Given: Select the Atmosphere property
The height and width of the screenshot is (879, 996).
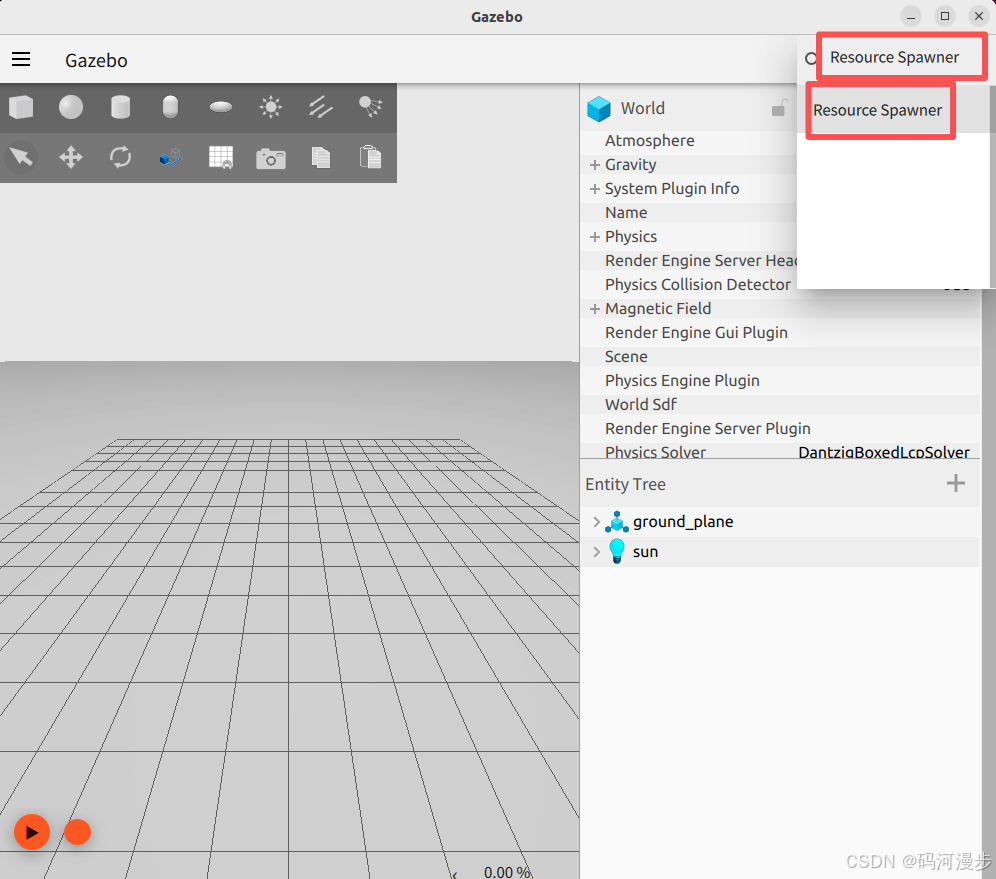Looking at the screenshot, I should pyautogui.click(x=649, y=140).
